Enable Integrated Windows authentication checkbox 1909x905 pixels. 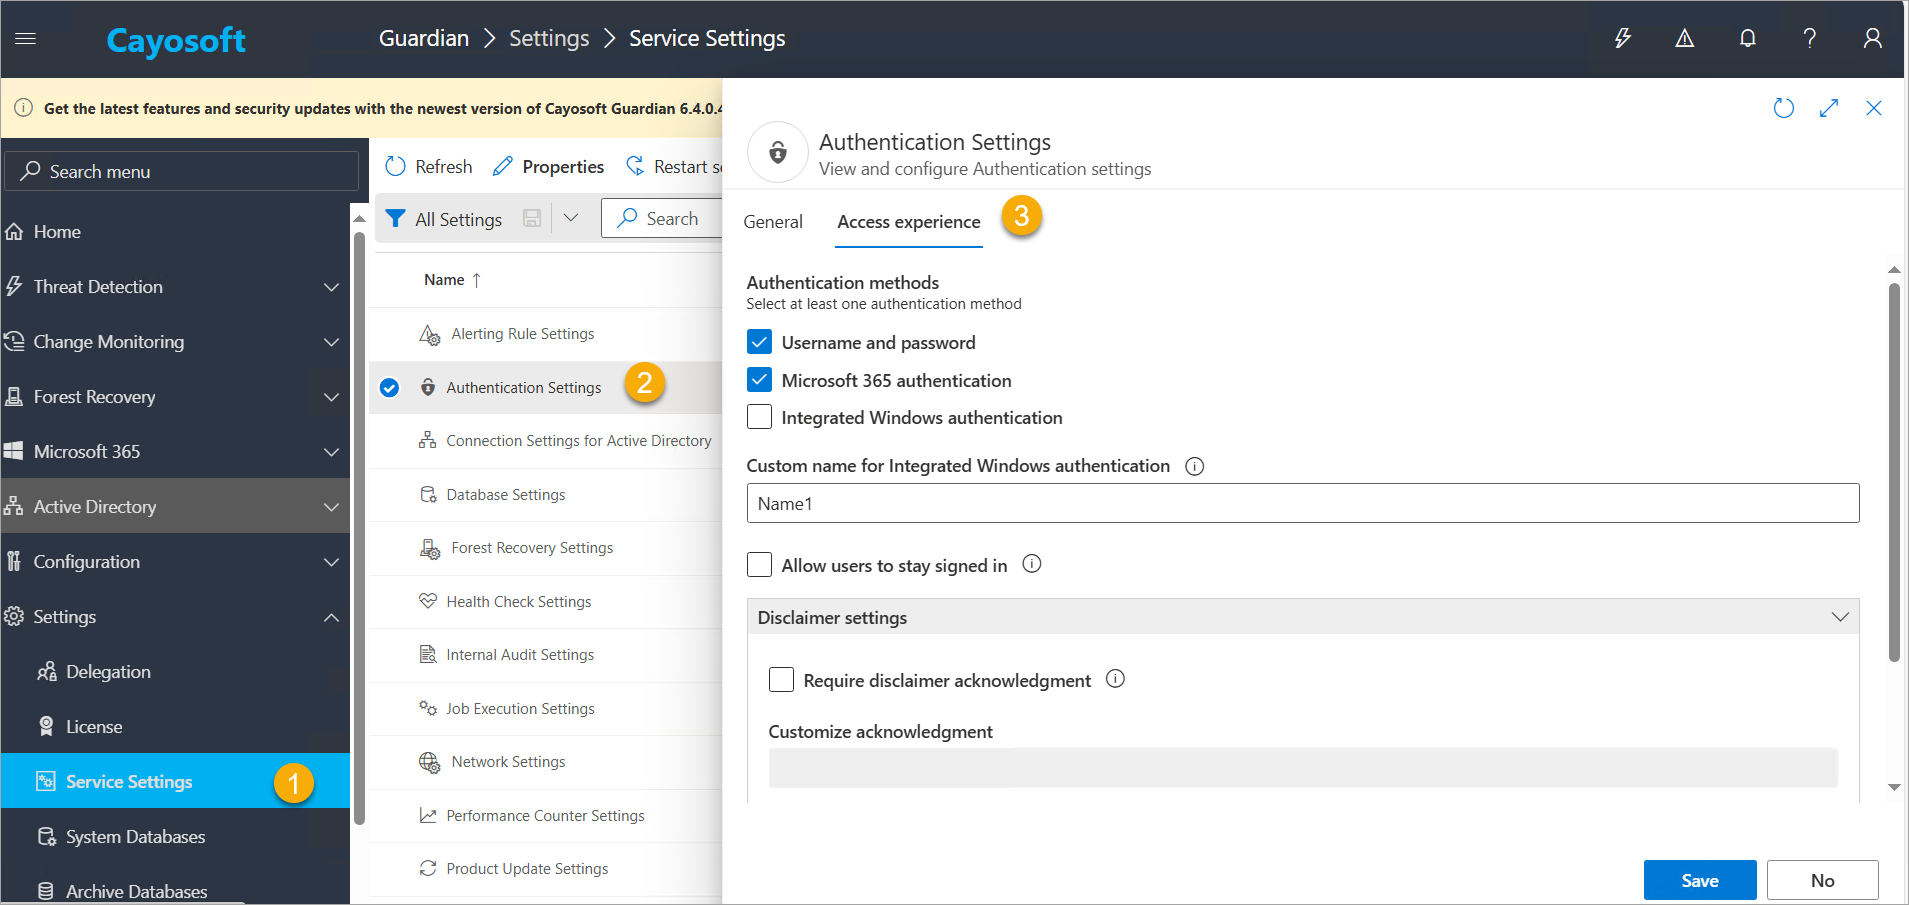[x=759, y=417]
